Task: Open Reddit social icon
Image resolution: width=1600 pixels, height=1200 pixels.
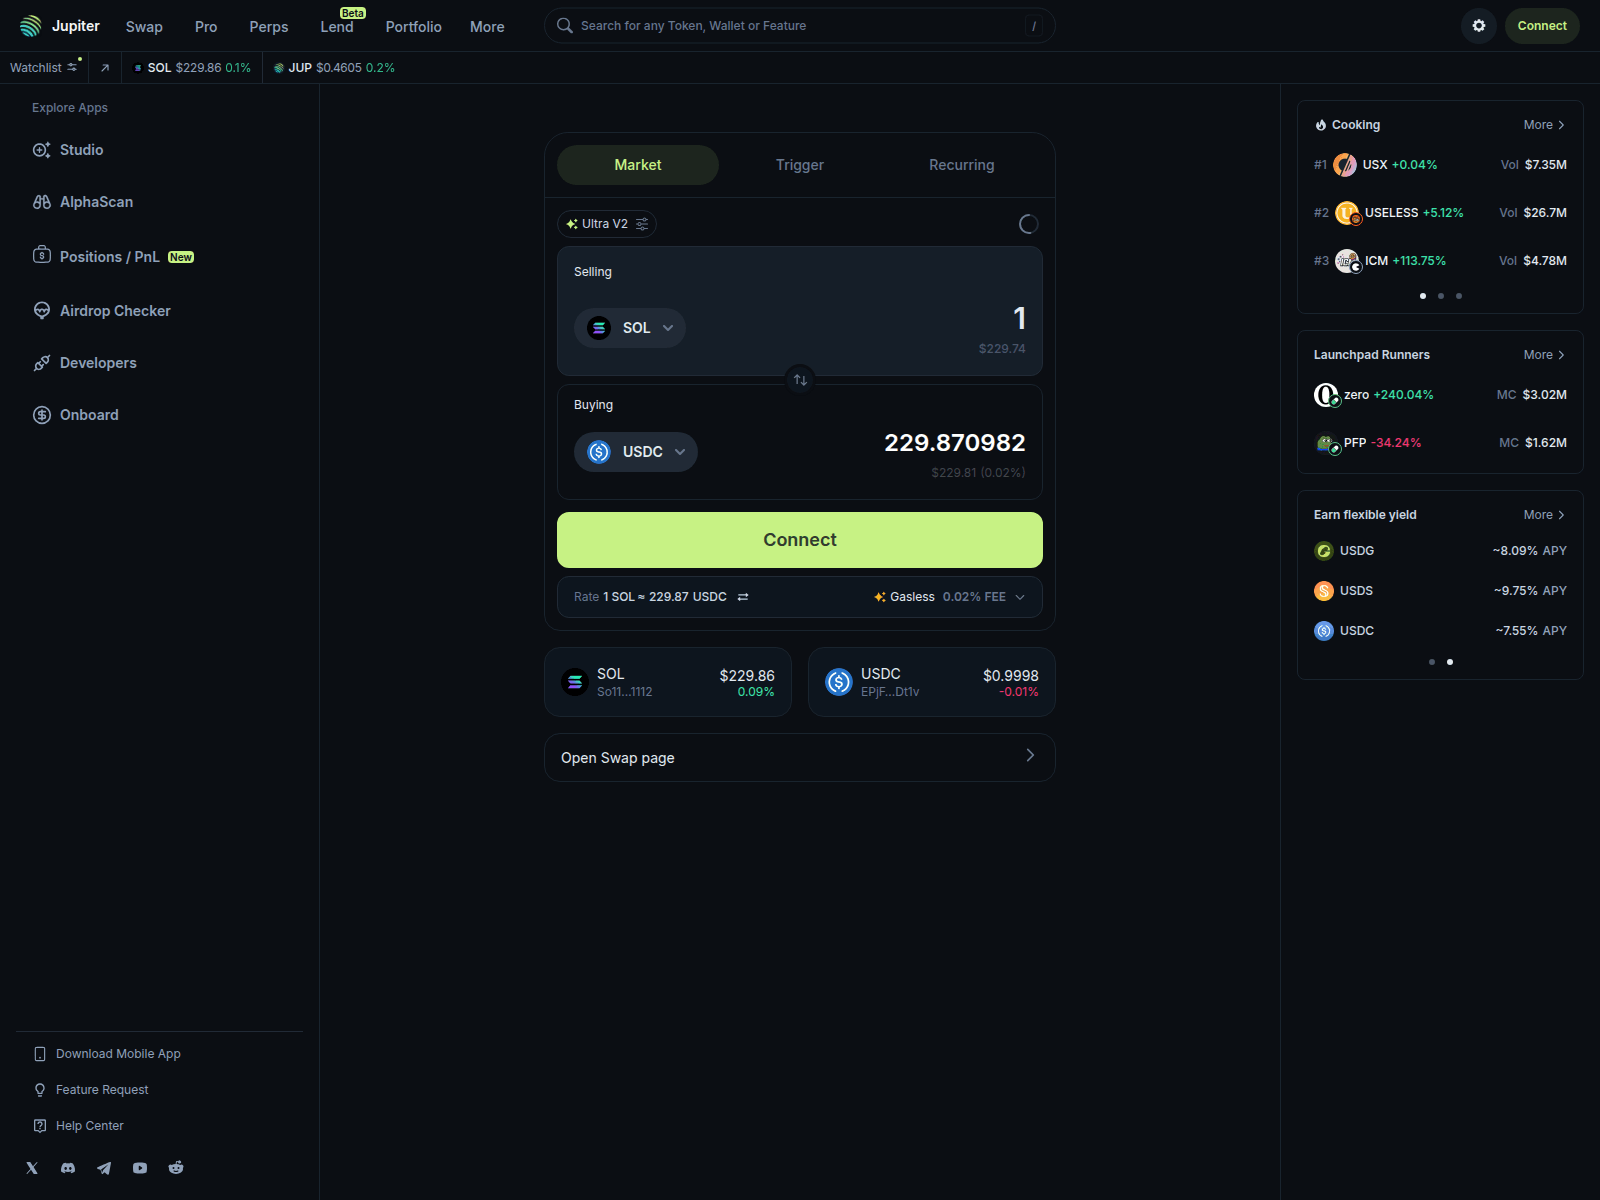Action: click(176, 1168)
